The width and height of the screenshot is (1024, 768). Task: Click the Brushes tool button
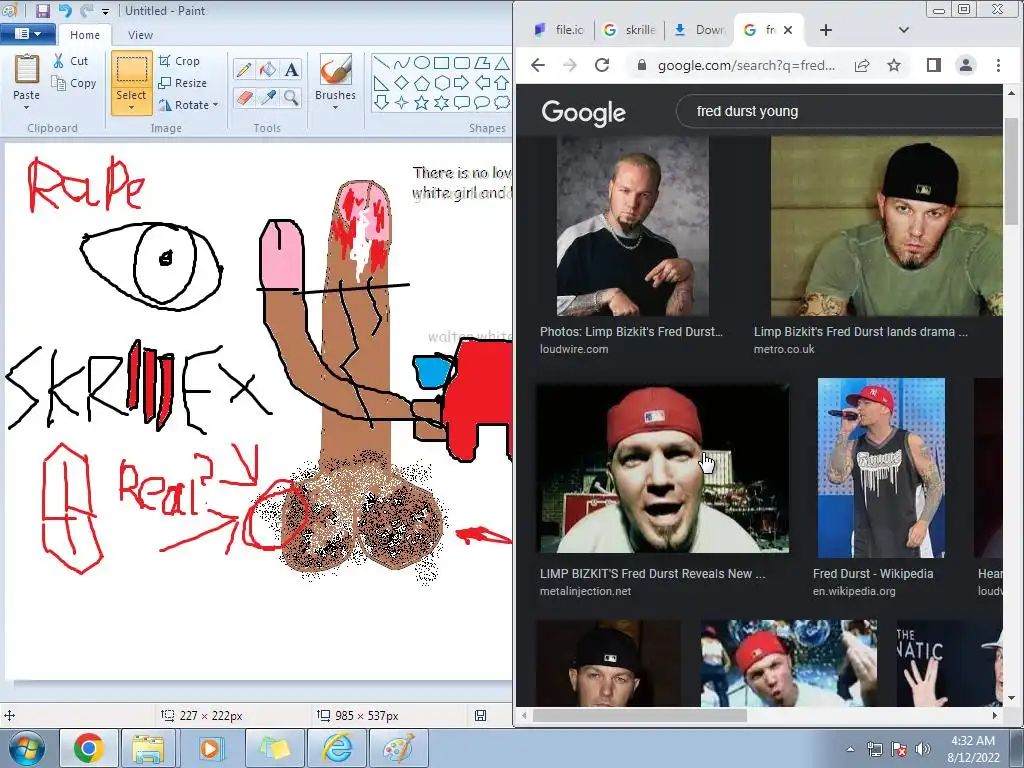coord(336,69)
